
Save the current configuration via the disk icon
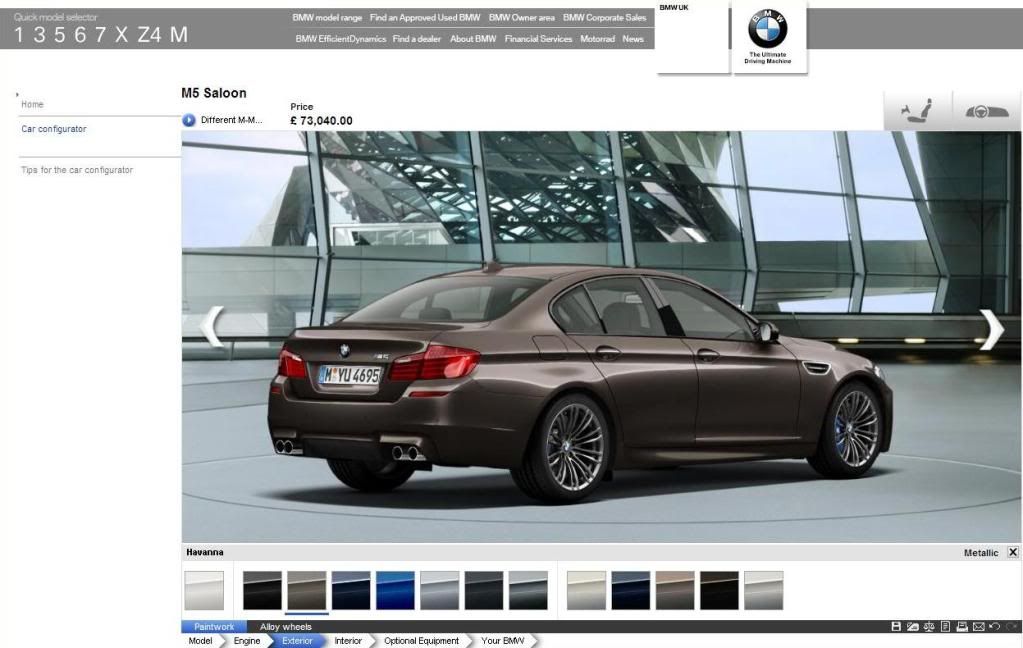[896, 626]
